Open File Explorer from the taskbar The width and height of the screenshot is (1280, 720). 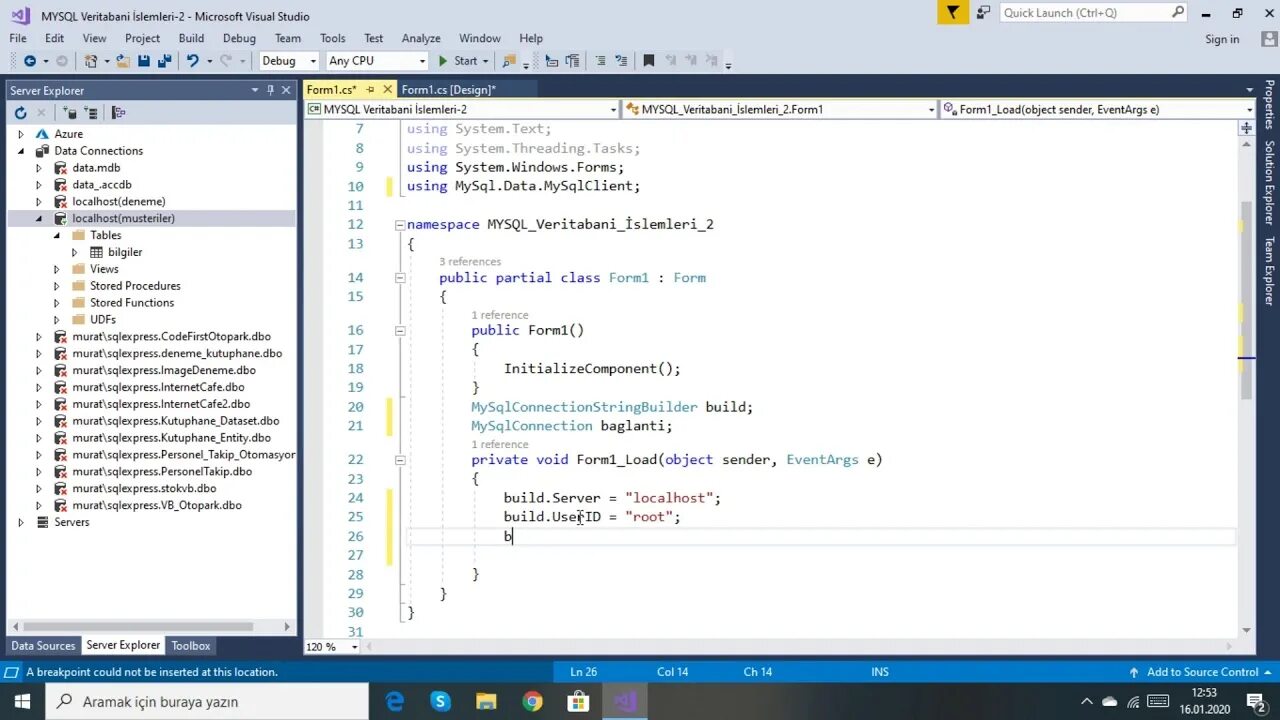486,701
